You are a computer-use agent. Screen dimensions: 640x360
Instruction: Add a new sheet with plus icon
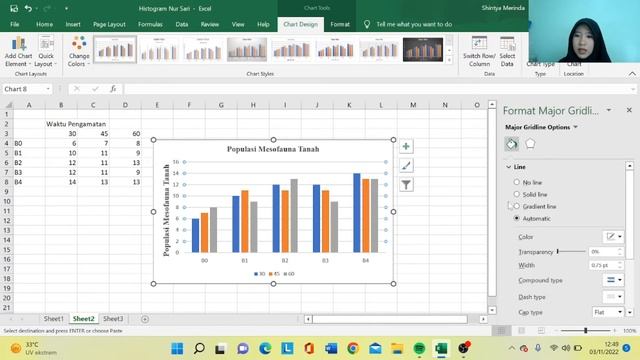coord(145,319)
